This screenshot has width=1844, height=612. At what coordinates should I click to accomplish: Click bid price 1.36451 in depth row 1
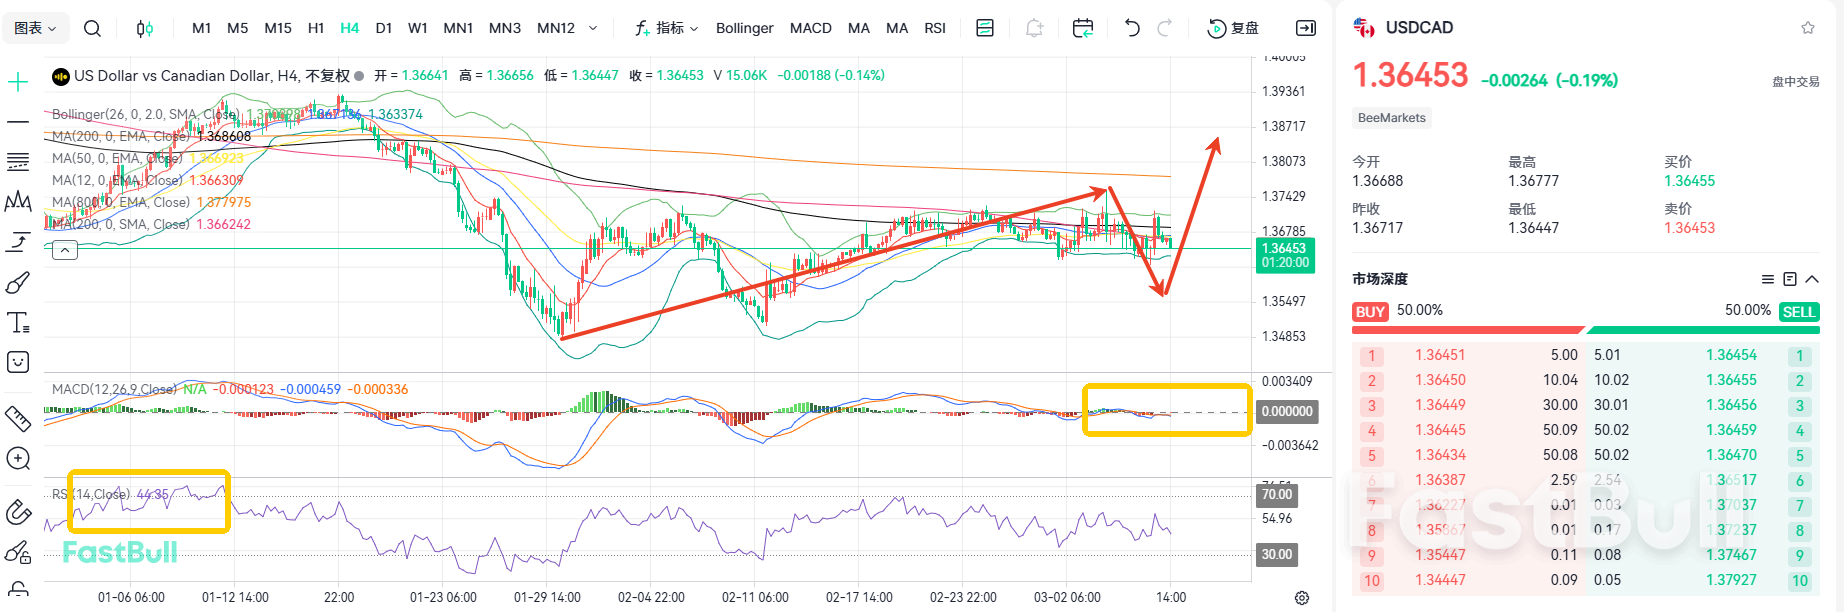pyautogui.click(x=1440, y=355)
